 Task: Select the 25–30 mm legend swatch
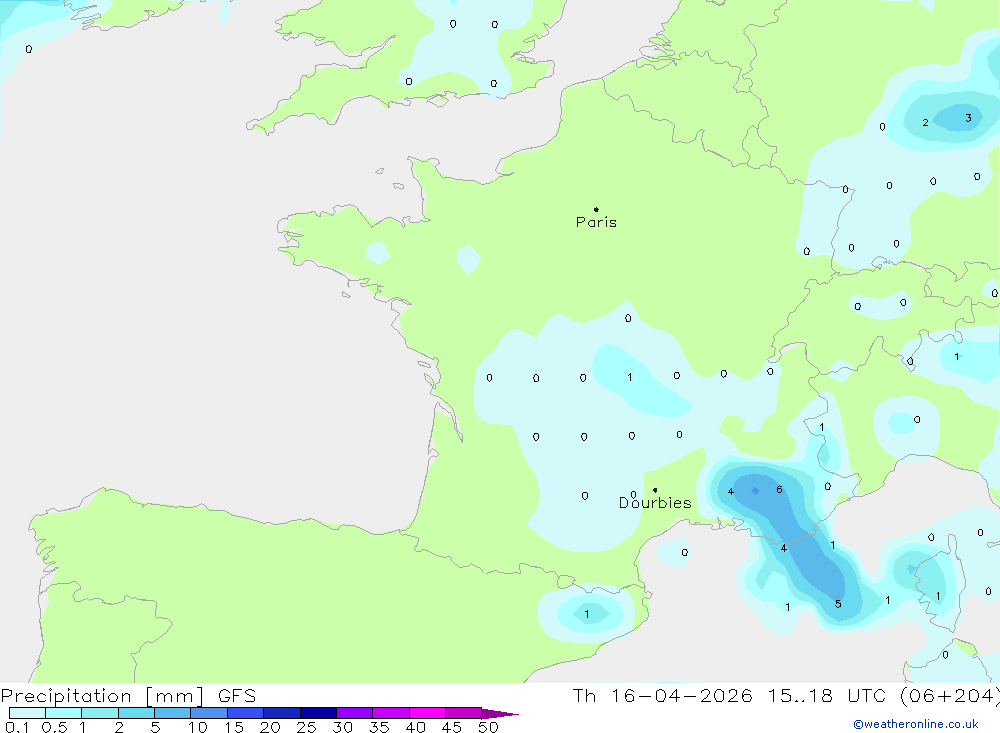pyautogui.click(x=318, y=713)
